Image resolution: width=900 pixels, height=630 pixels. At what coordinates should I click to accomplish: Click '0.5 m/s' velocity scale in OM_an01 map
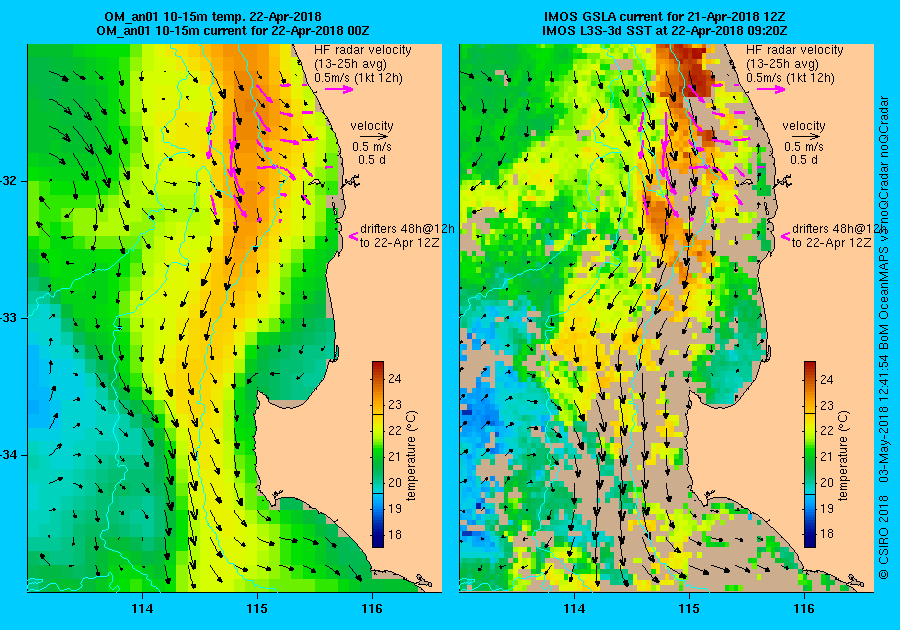[372, 147]
